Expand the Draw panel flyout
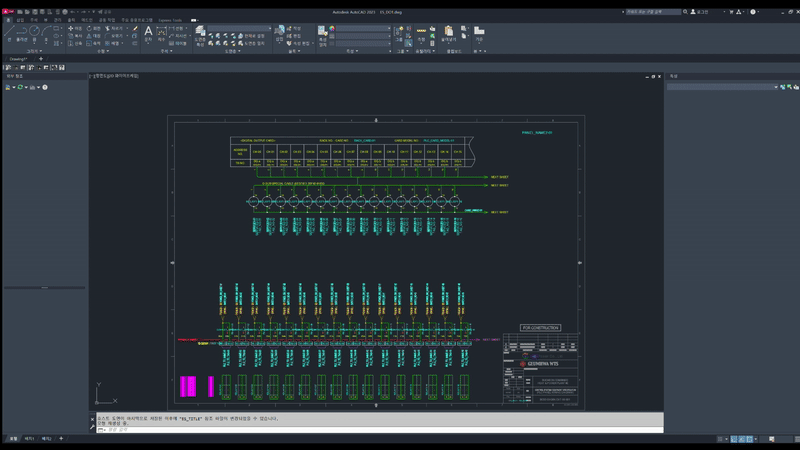800x450 pixels. 34,51
